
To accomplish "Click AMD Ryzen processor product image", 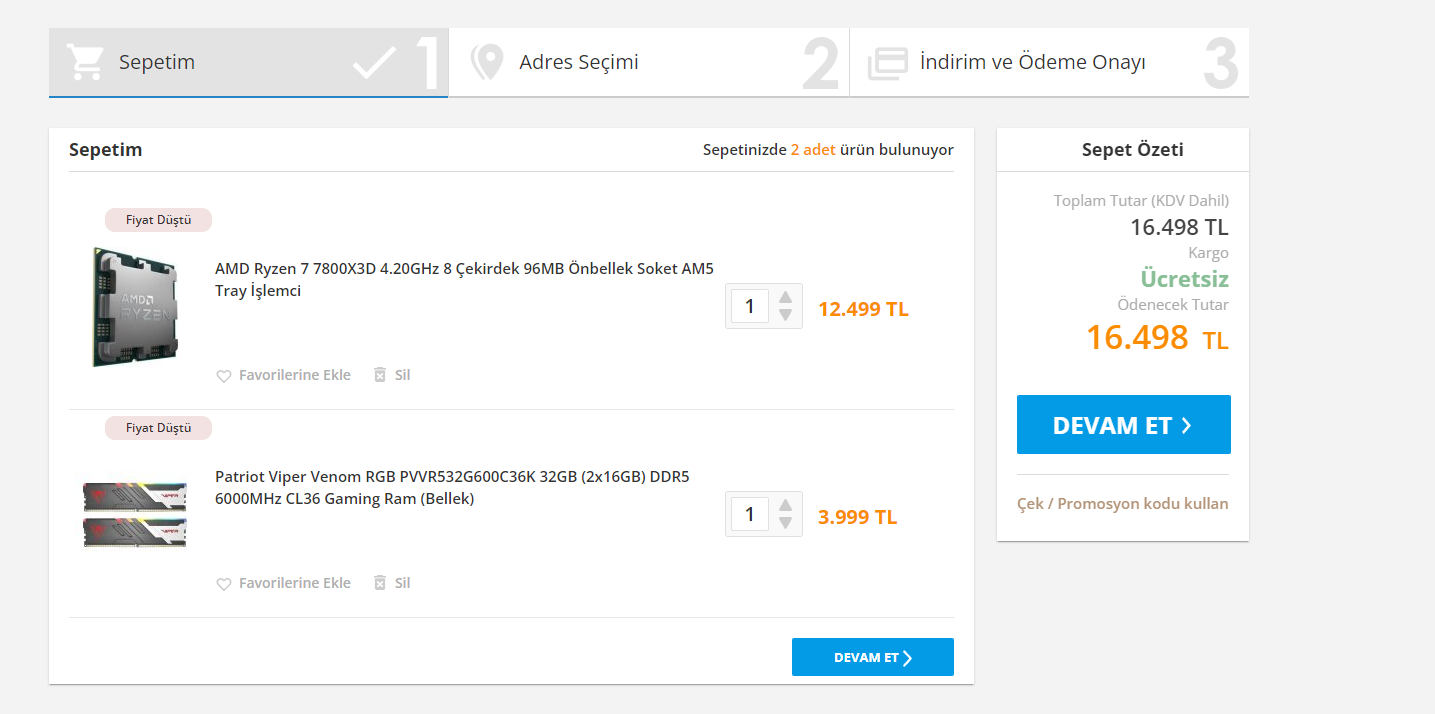I will click(136, 306).
